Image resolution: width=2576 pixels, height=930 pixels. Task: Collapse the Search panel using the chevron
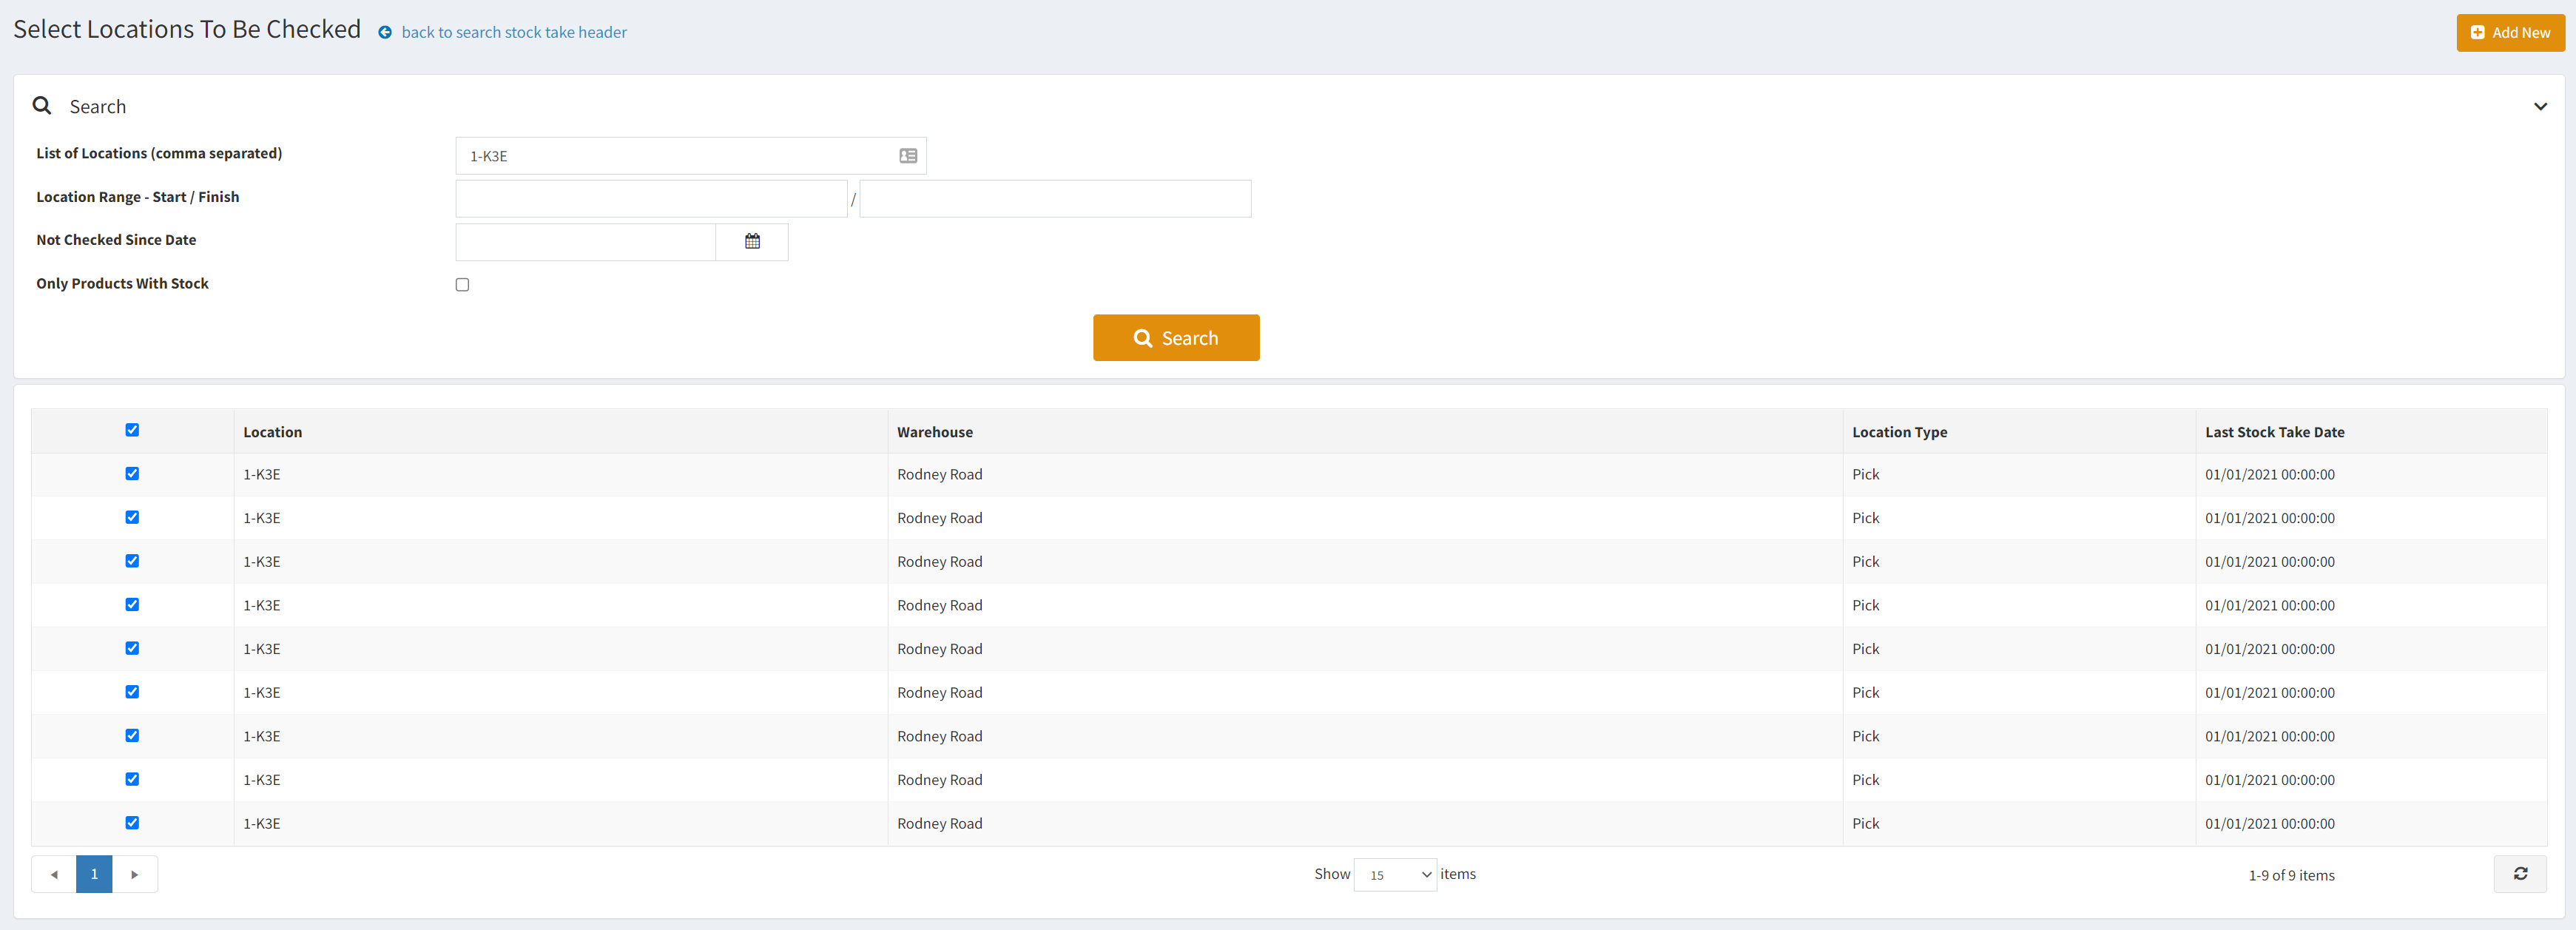point(2540,106)
